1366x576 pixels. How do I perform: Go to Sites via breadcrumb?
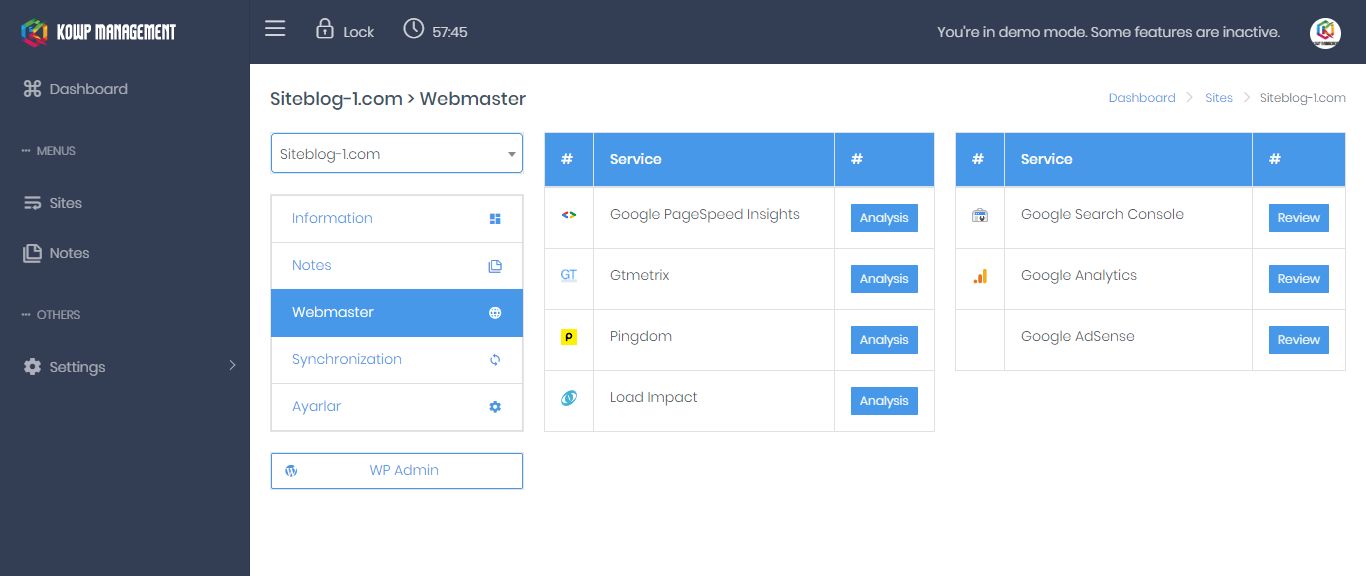coord(1219,98)
